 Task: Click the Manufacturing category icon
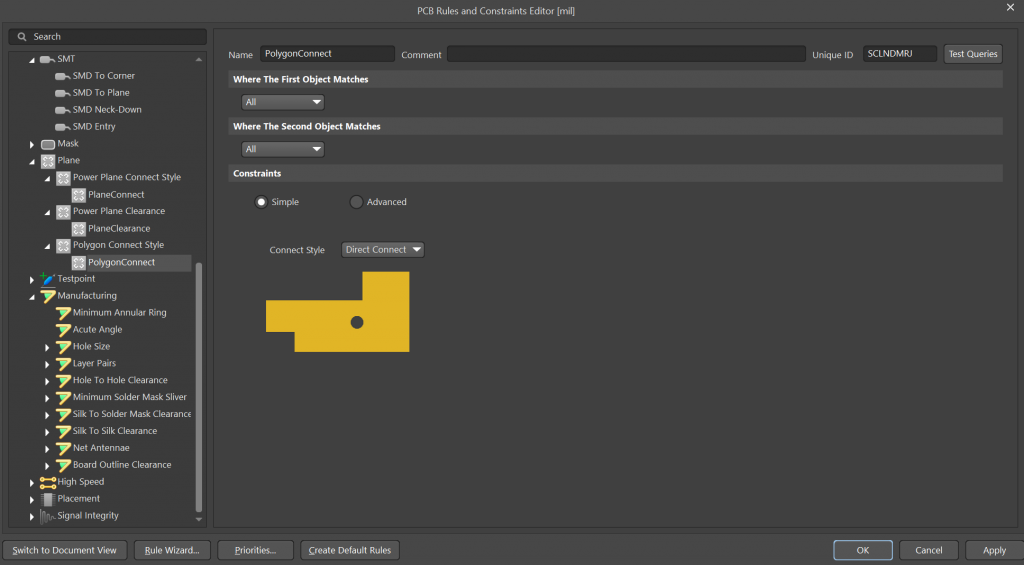[48, 296]
